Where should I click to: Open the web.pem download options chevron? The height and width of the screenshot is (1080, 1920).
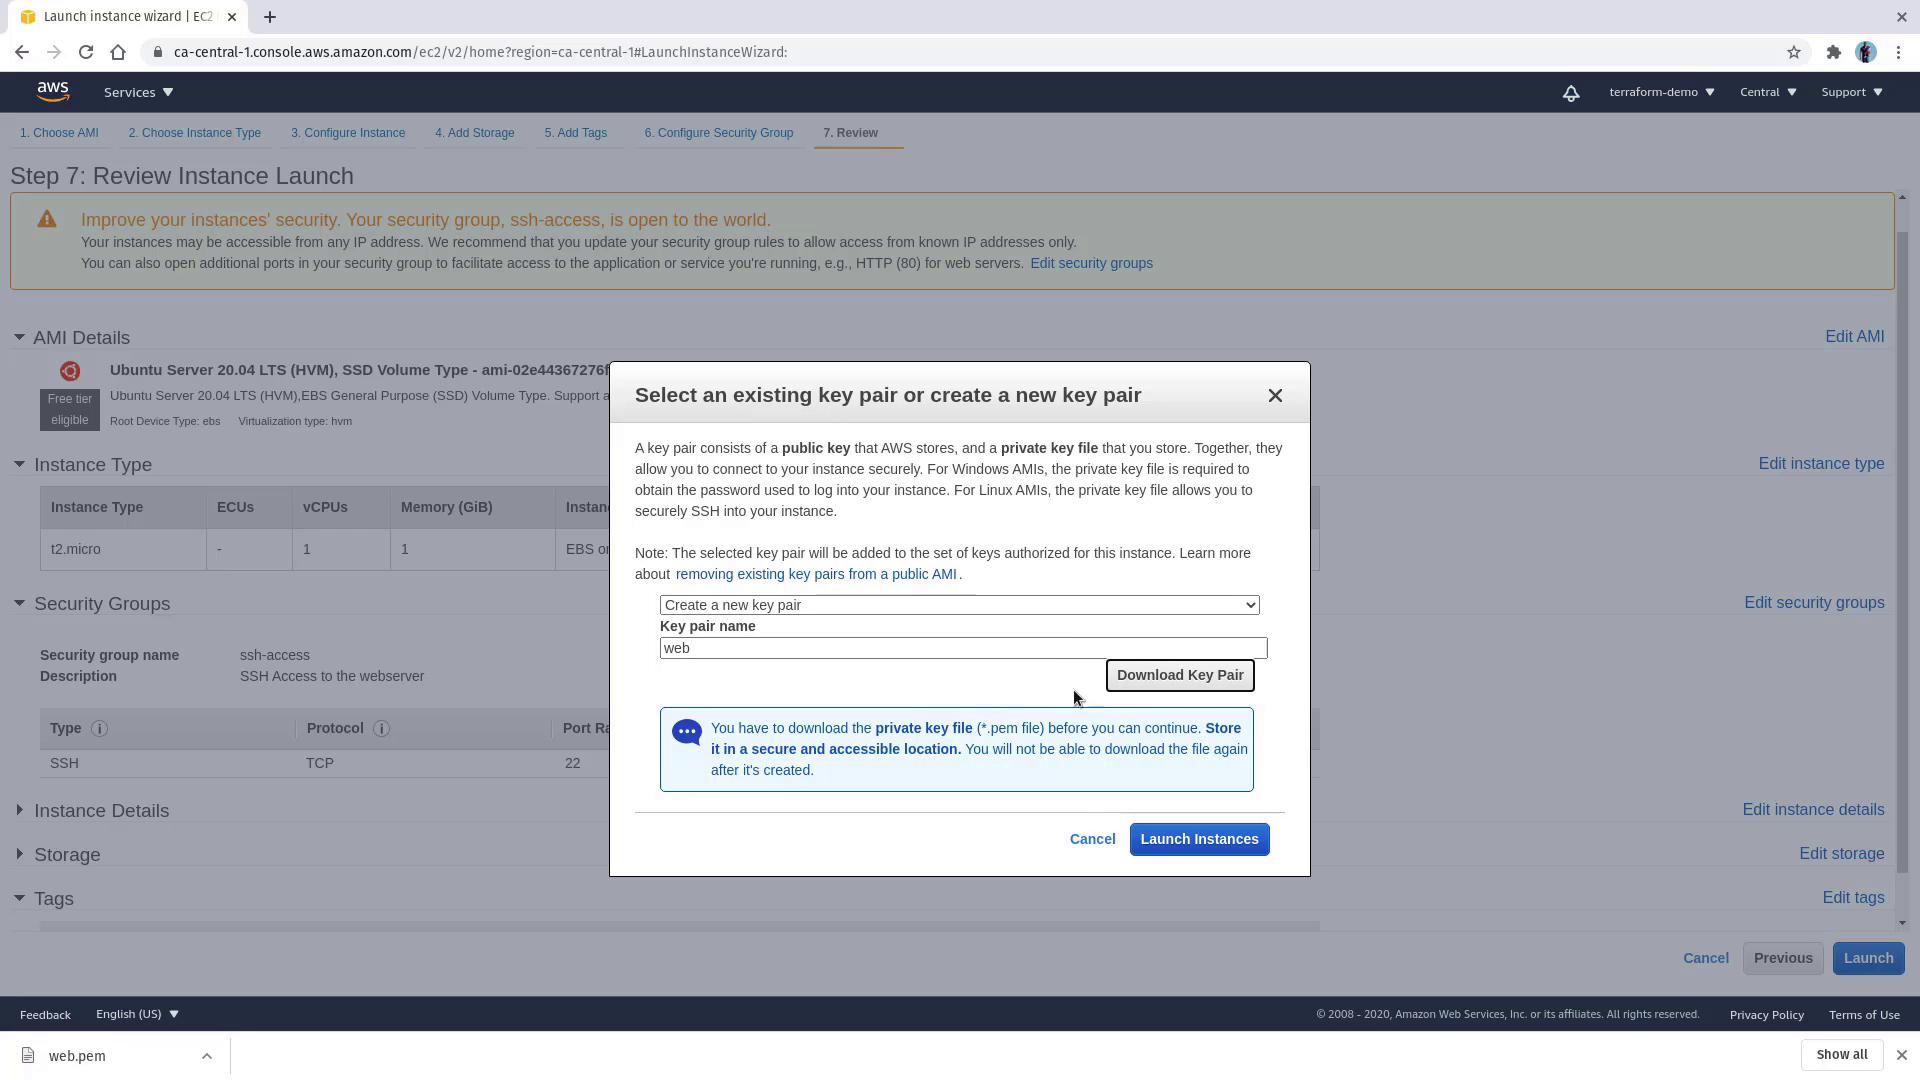click(206, 1056)
